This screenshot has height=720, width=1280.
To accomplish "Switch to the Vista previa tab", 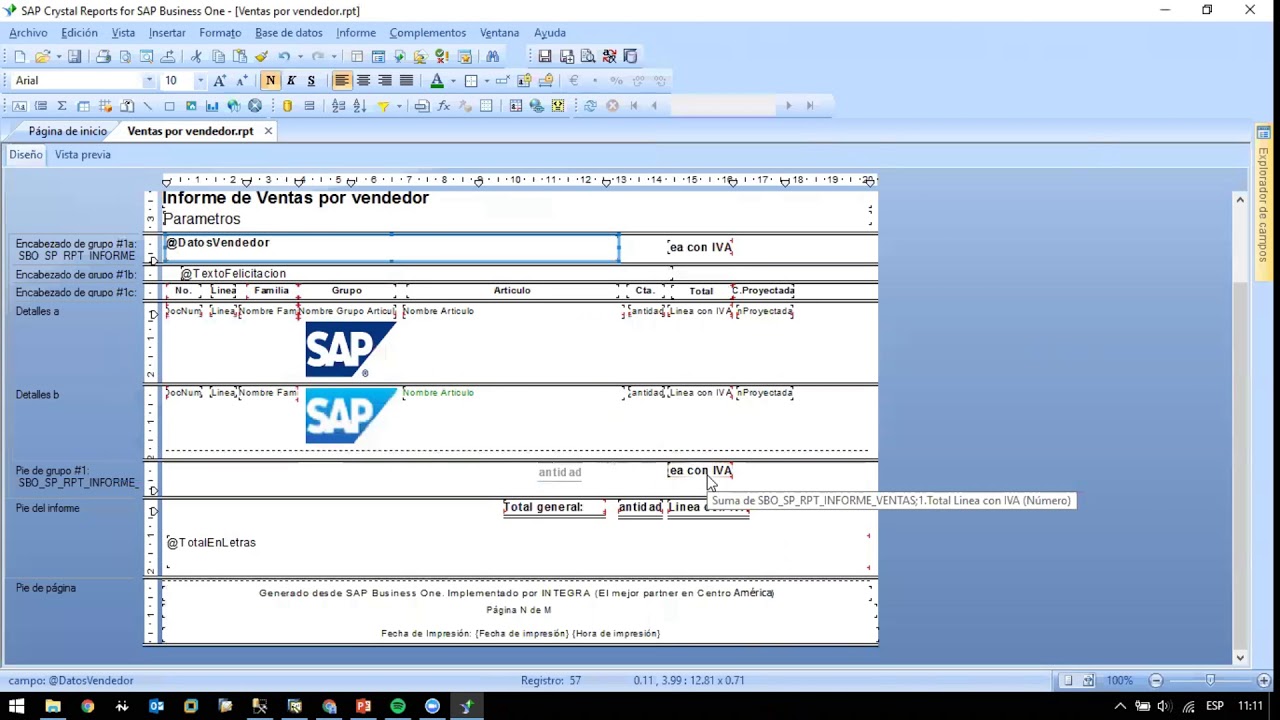I will coord(83,155).
